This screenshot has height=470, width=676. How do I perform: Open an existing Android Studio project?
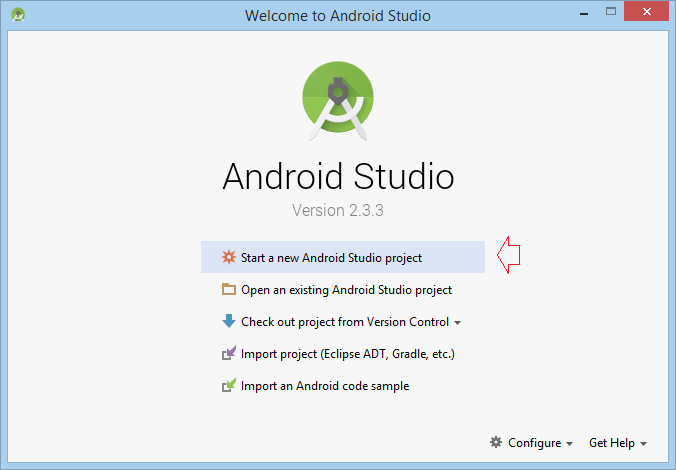pyautogui.click(x=343, y=289)
